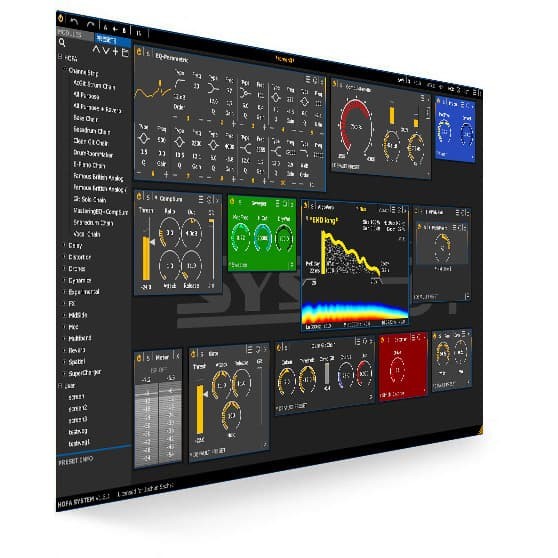Click the redo arrow in top toolbar
This screenshot has height=558, width=558.
91,25
